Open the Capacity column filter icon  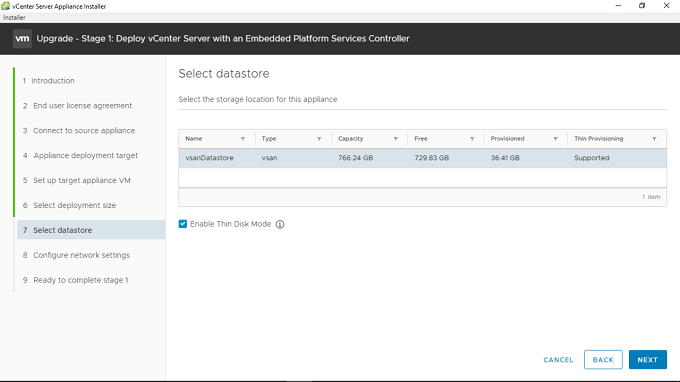coord(396,139)
